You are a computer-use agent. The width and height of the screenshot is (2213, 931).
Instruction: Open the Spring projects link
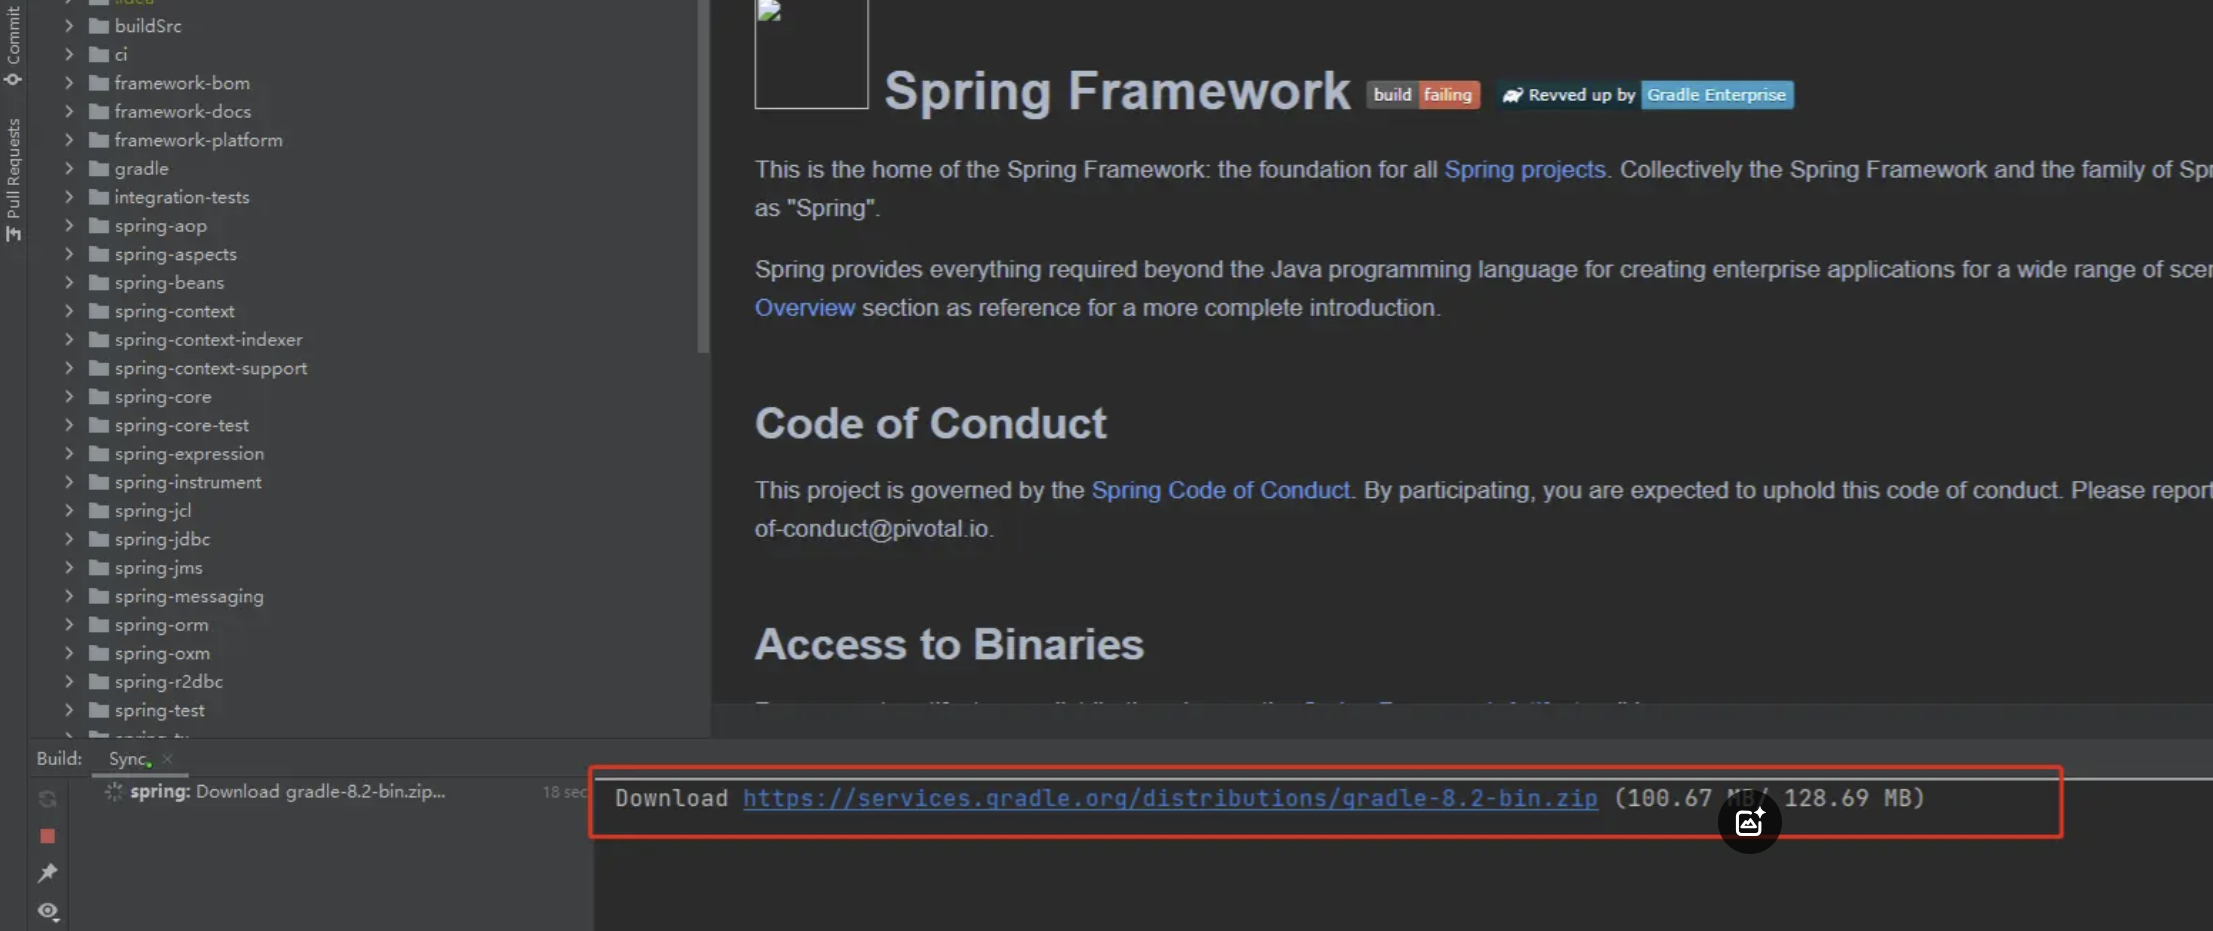1524,169
